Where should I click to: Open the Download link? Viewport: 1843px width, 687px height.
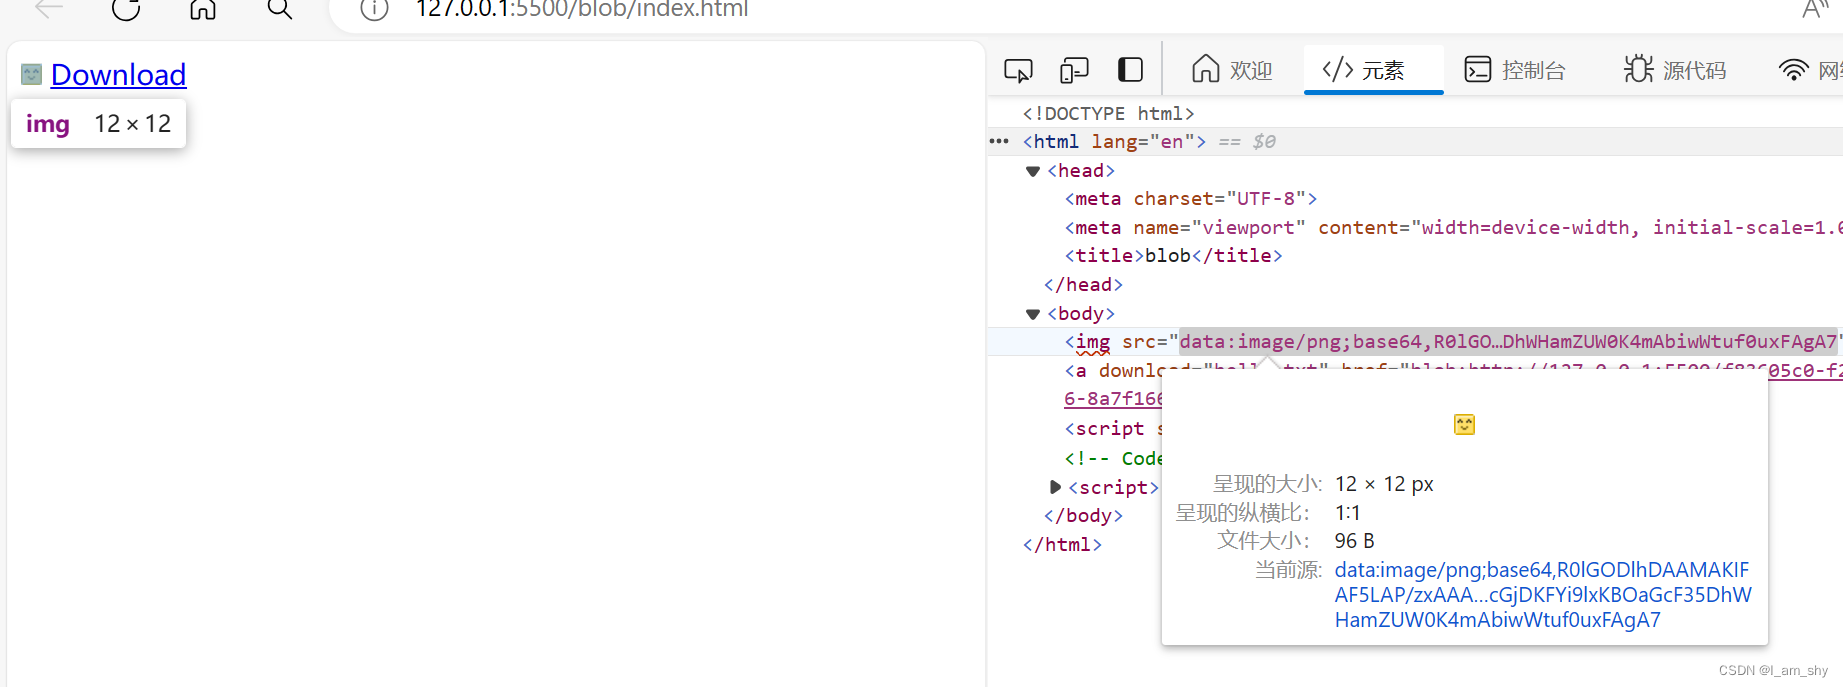[x=118, y=75]
